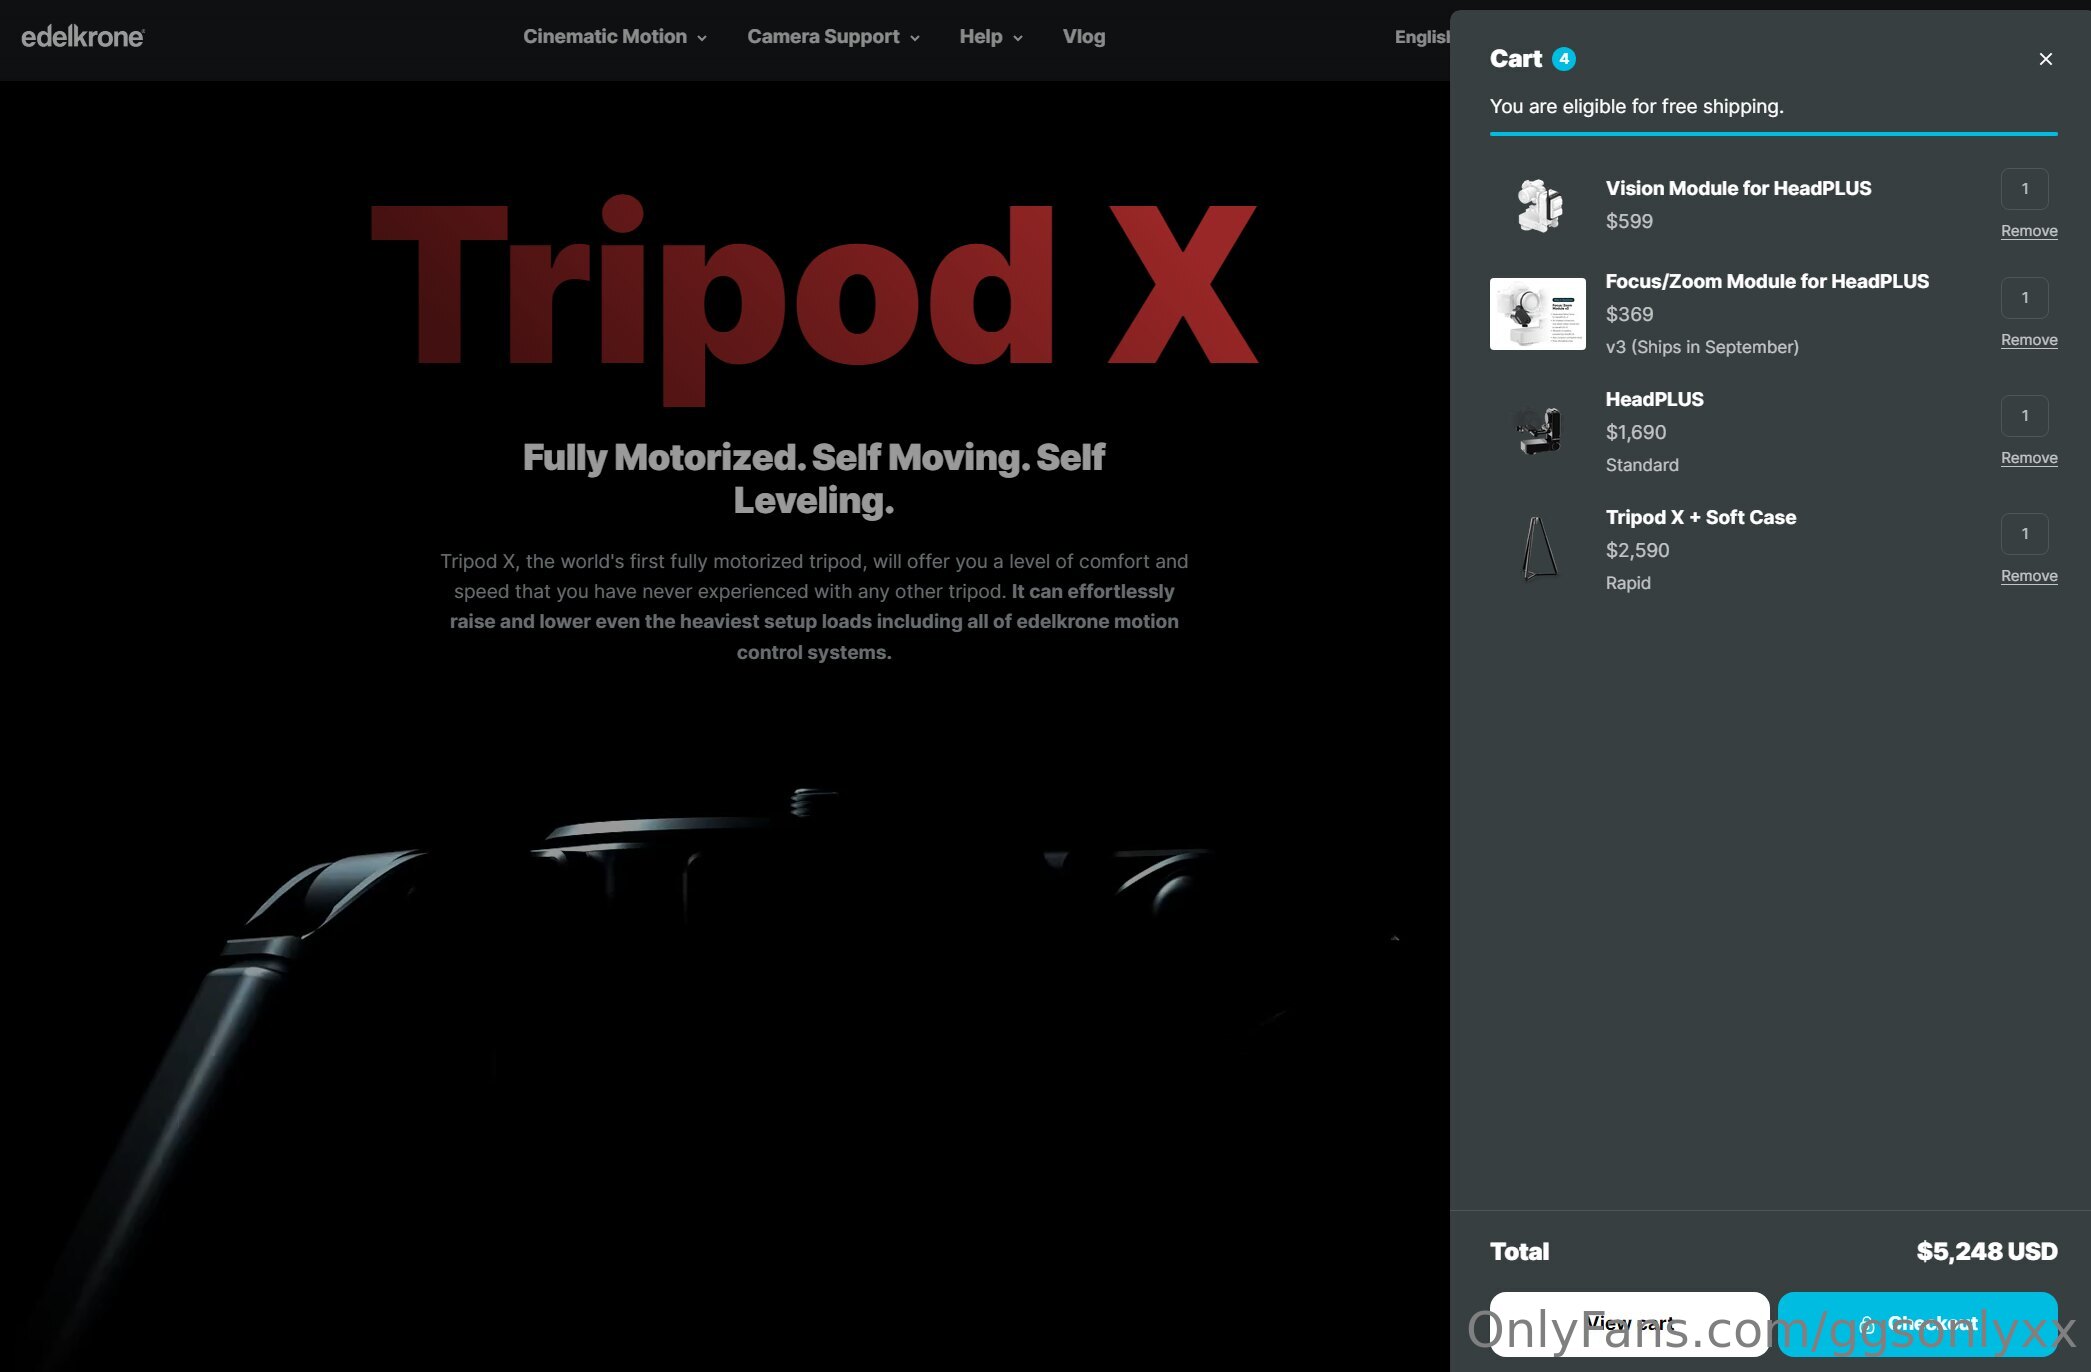Image resolution: width=2091 pixels, height=1372 pixels.
Task: Remove Vision Module for HeadPLUS from cart
Action: tap(2029, 231)
